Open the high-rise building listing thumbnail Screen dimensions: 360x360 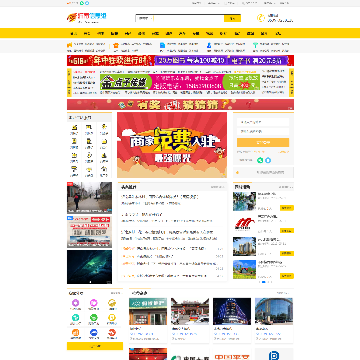244,246
